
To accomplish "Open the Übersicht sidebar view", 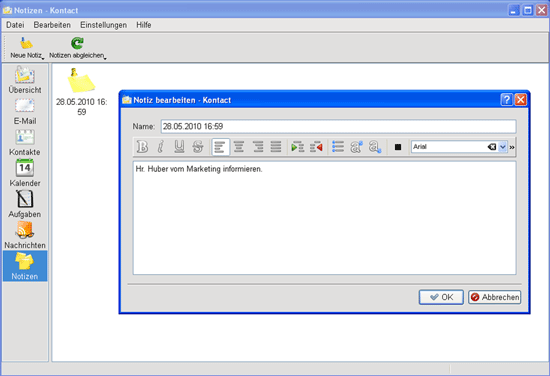I will coord(25,80).
